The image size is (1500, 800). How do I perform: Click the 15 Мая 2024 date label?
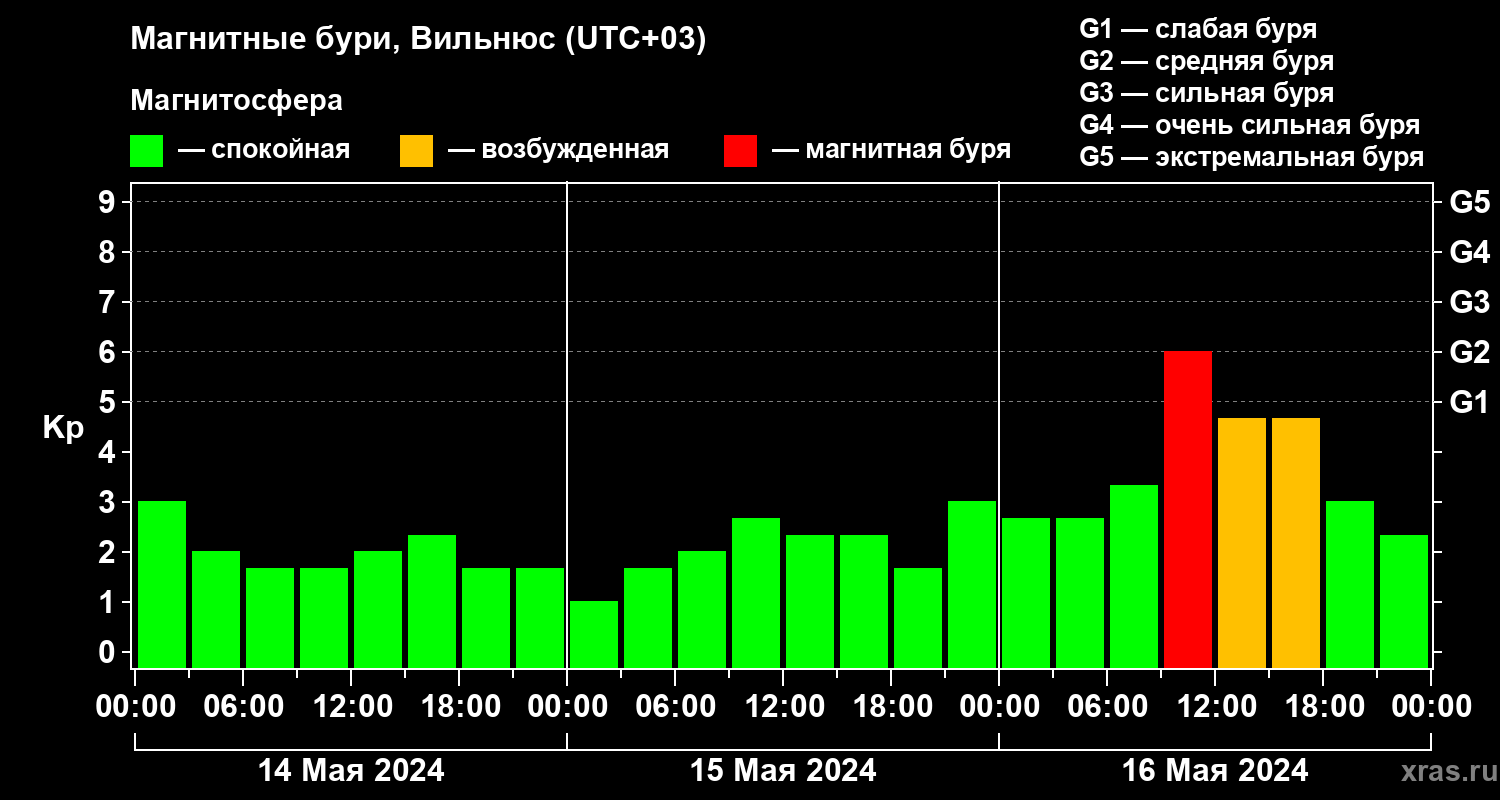coord(783,770)
